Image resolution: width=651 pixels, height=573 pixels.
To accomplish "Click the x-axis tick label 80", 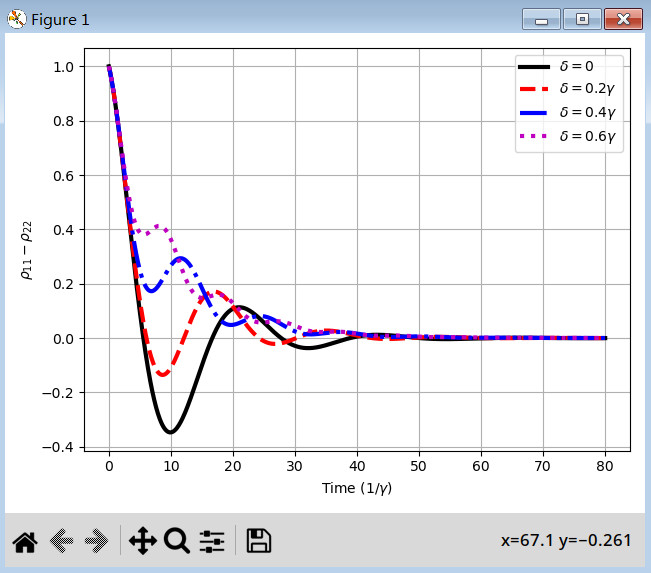I will 605,466.
